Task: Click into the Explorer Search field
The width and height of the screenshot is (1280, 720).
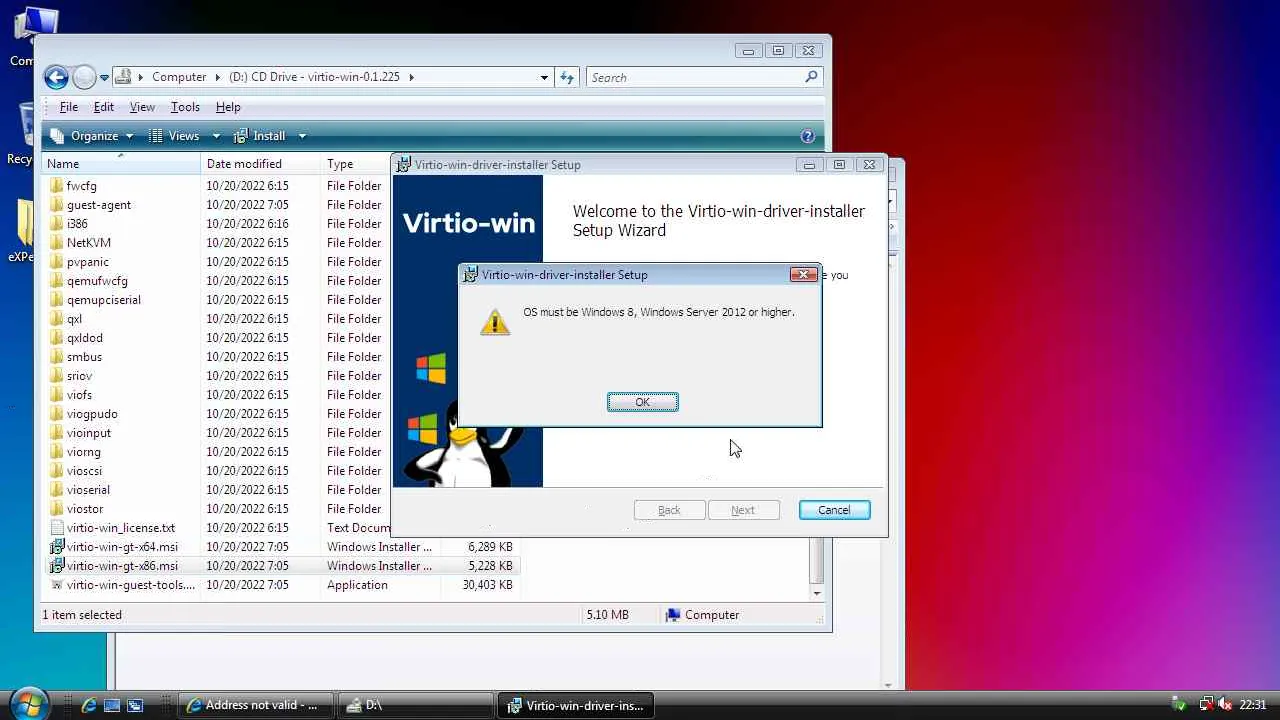Action: (695, 77)
